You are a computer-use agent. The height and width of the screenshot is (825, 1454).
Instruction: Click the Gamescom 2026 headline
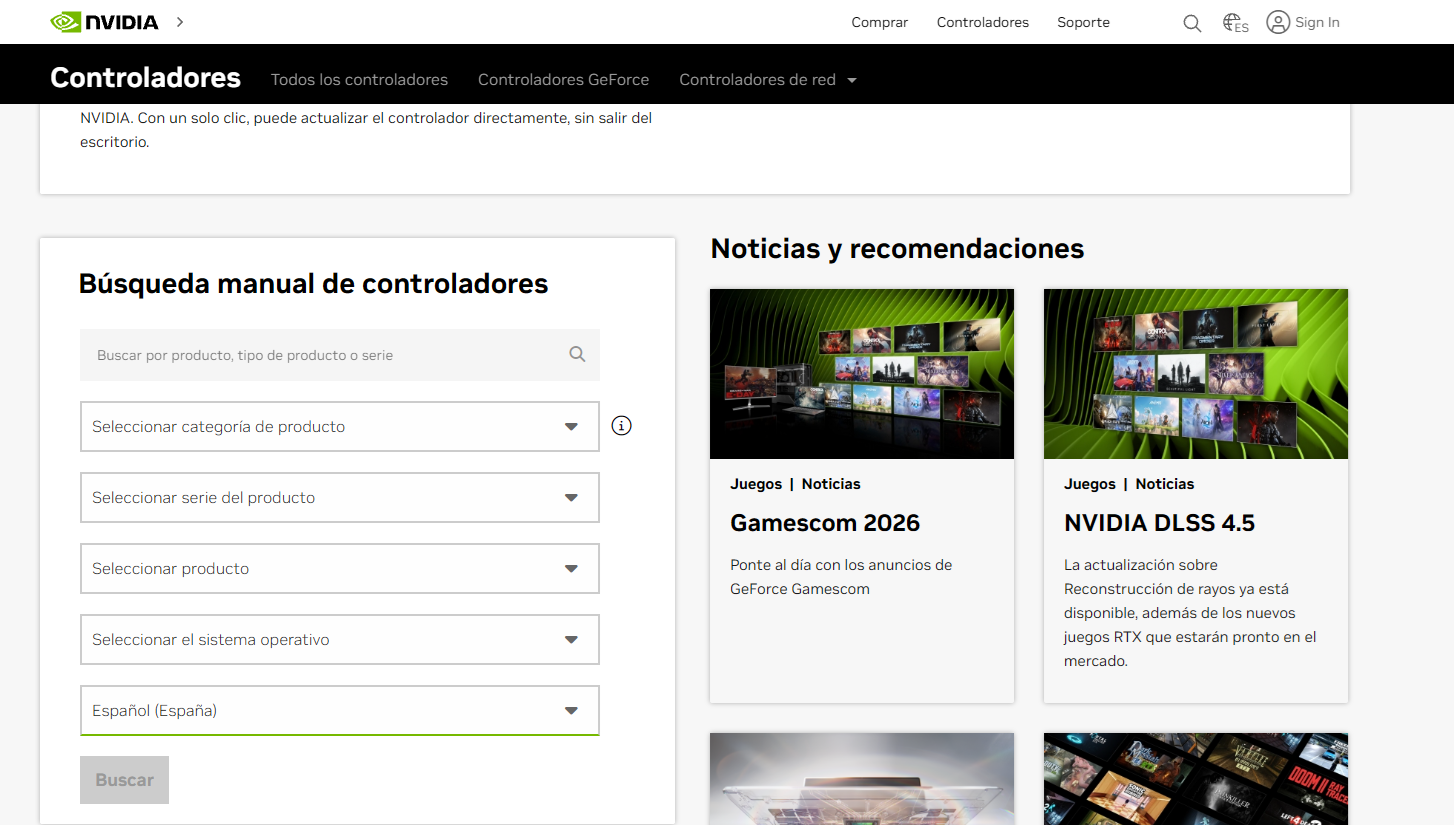tap(825, 523)
